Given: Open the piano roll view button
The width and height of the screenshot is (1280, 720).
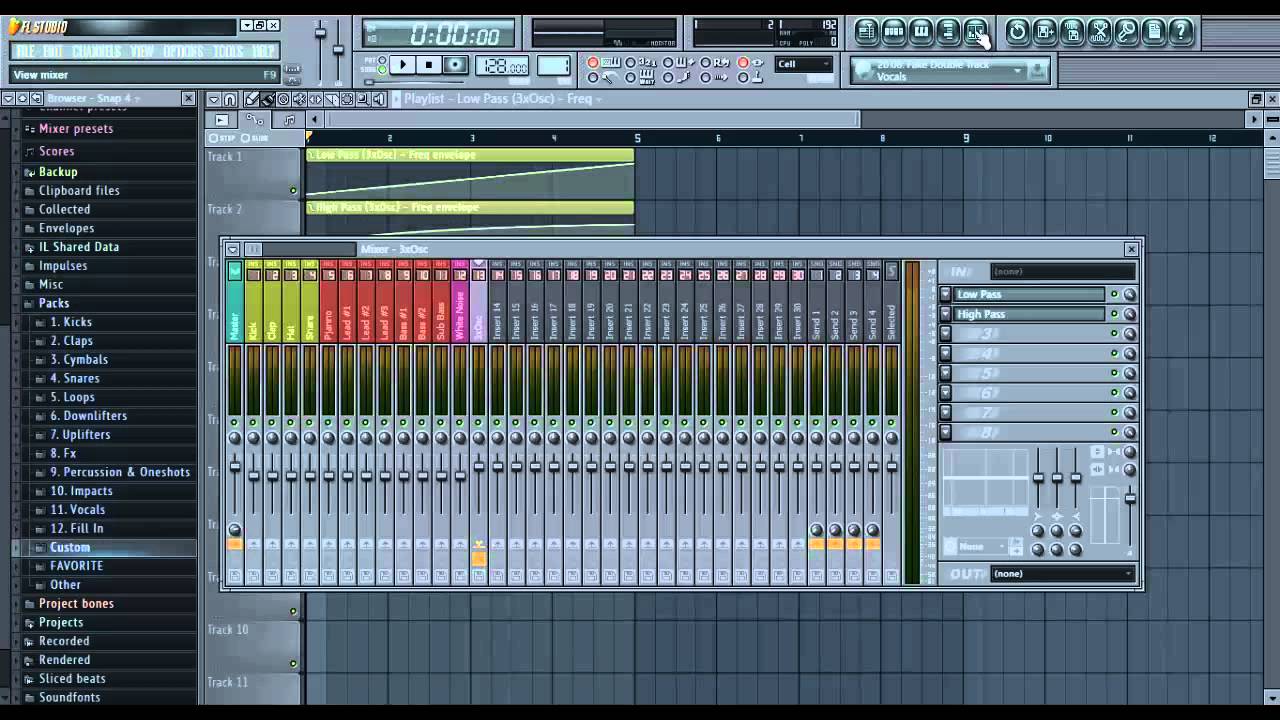Looking at the screenshot, I should click(x=921, y=32).
